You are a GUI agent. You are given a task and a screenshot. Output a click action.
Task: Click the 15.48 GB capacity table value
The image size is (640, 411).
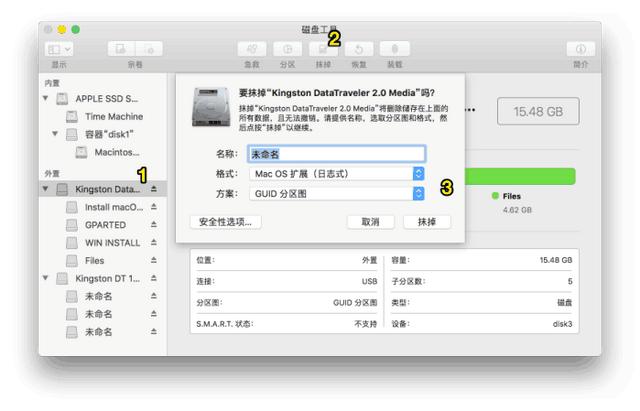tap(556, 260)
